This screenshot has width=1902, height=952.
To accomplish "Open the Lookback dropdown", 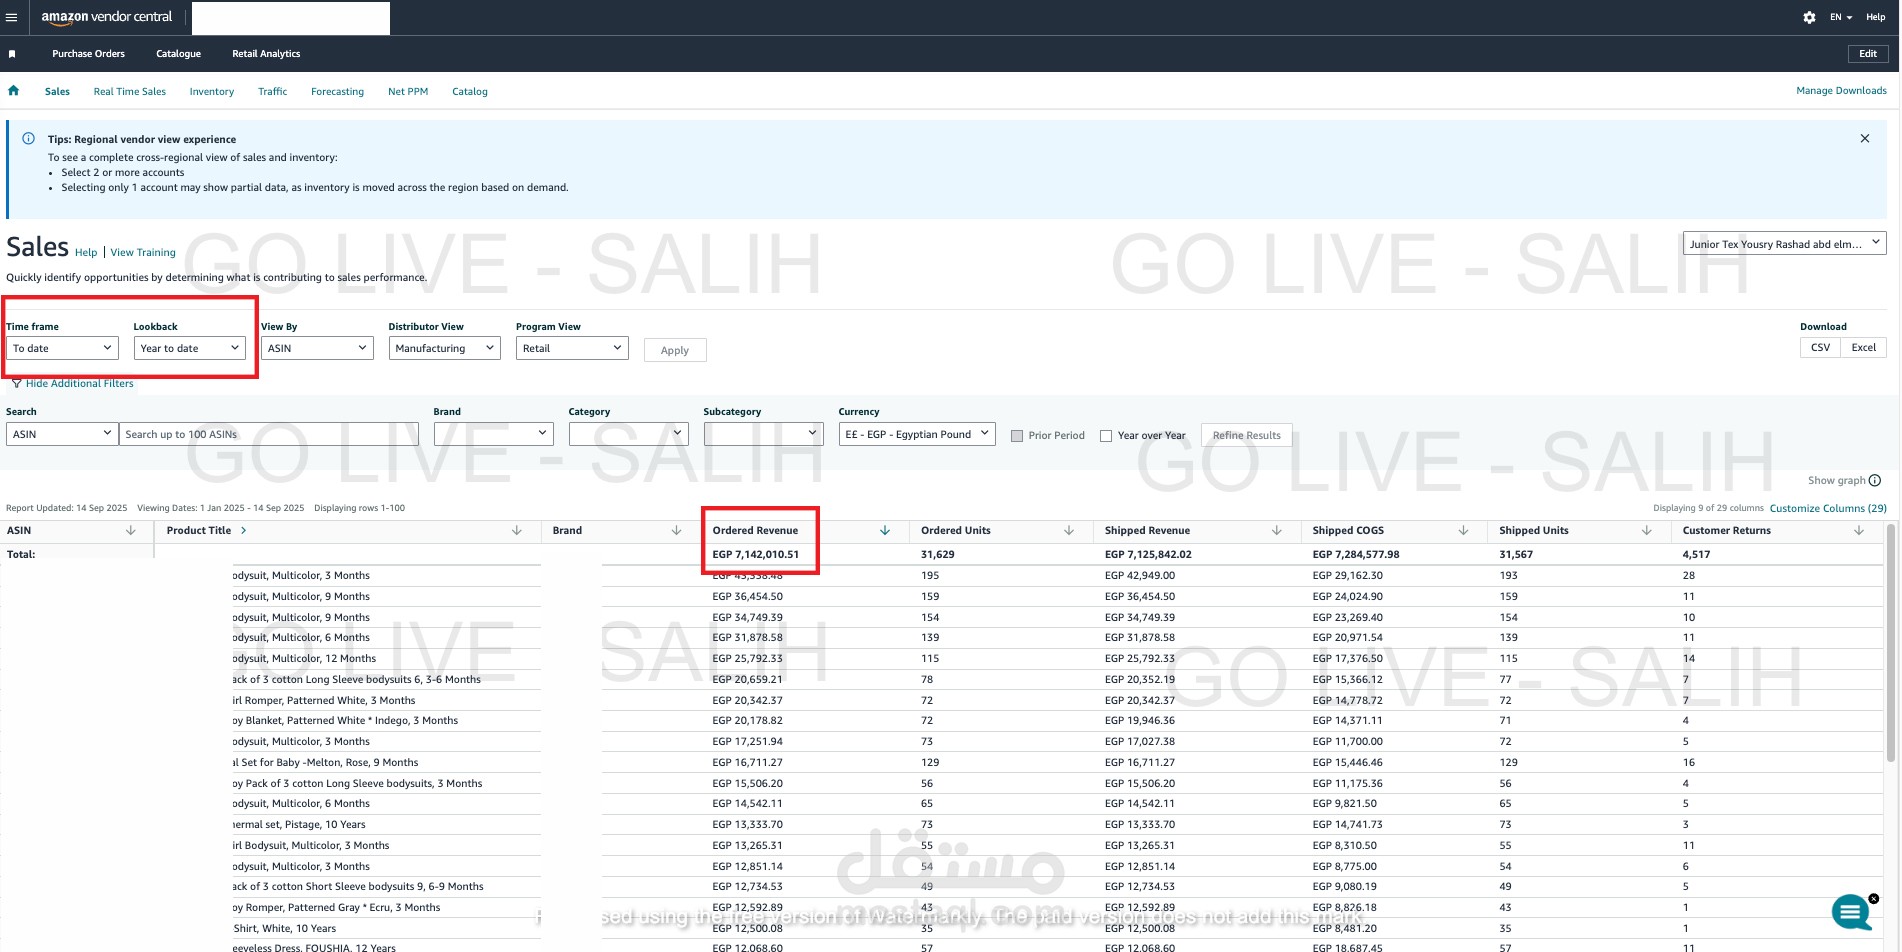I will pos(190,348).
